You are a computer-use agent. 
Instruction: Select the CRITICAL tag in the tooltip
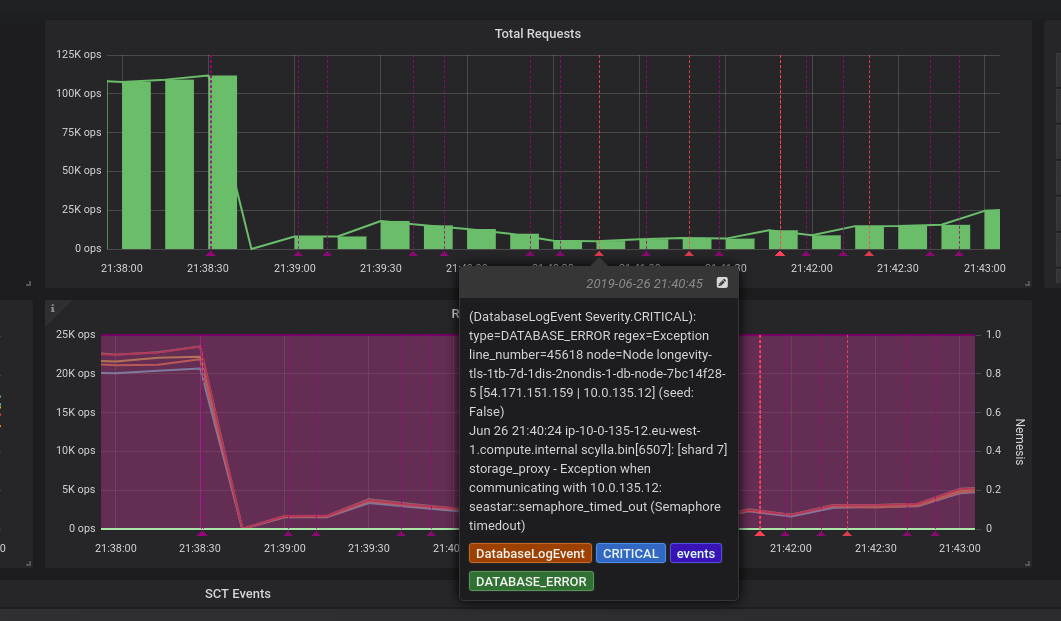(x=630, y=553)
